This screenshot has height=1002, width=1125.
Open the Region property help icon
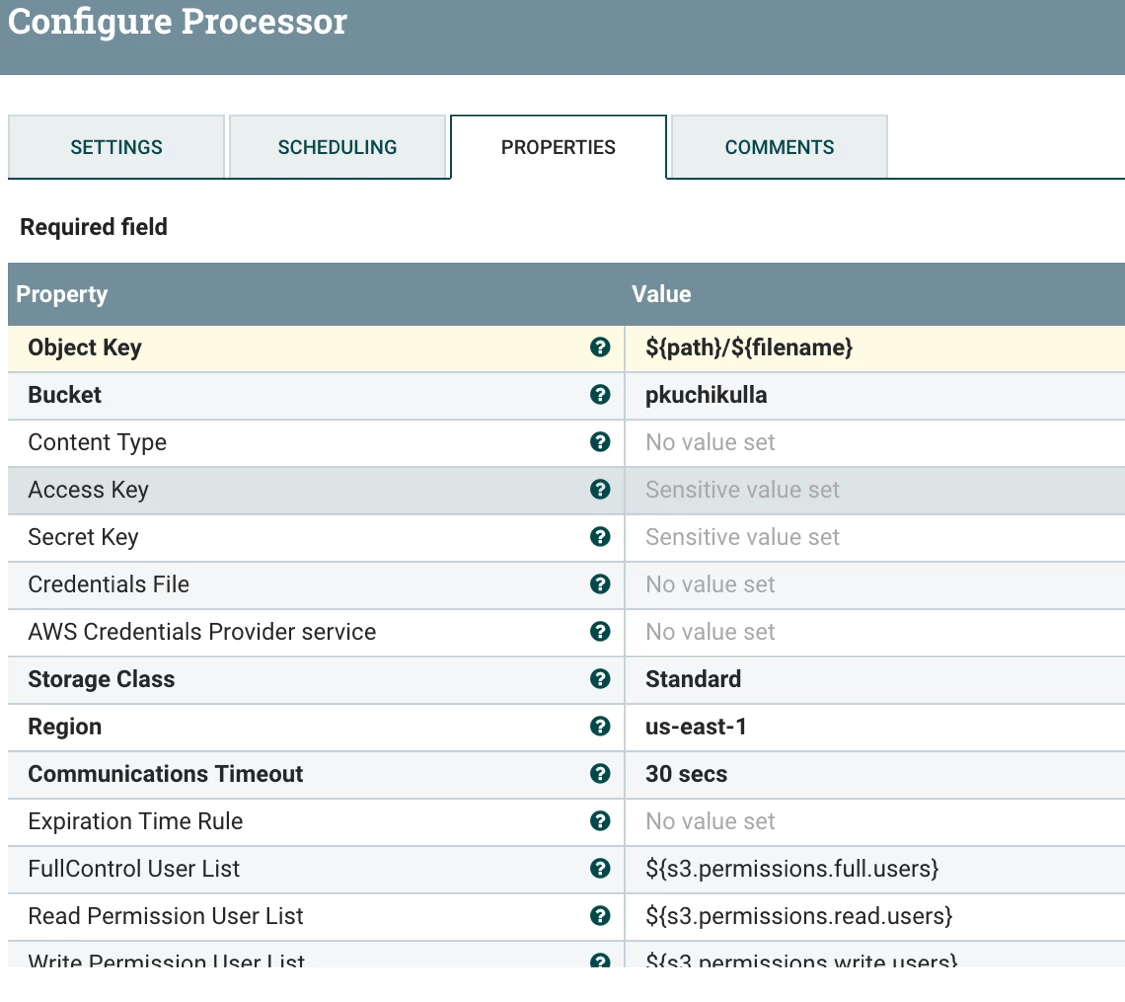pos(600,727)
